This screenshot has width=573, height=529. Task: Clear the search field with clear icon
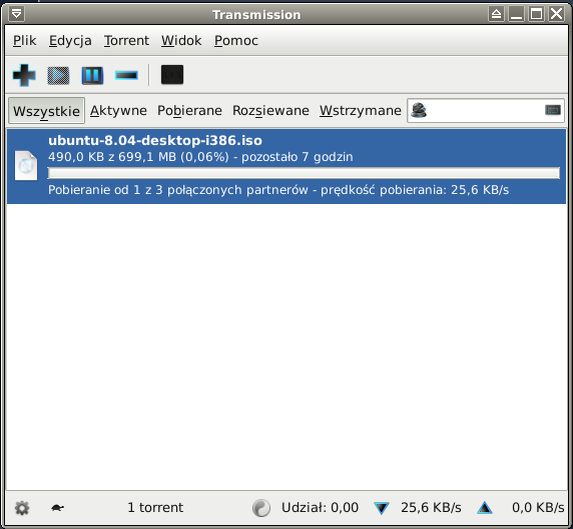pos(553,110)
